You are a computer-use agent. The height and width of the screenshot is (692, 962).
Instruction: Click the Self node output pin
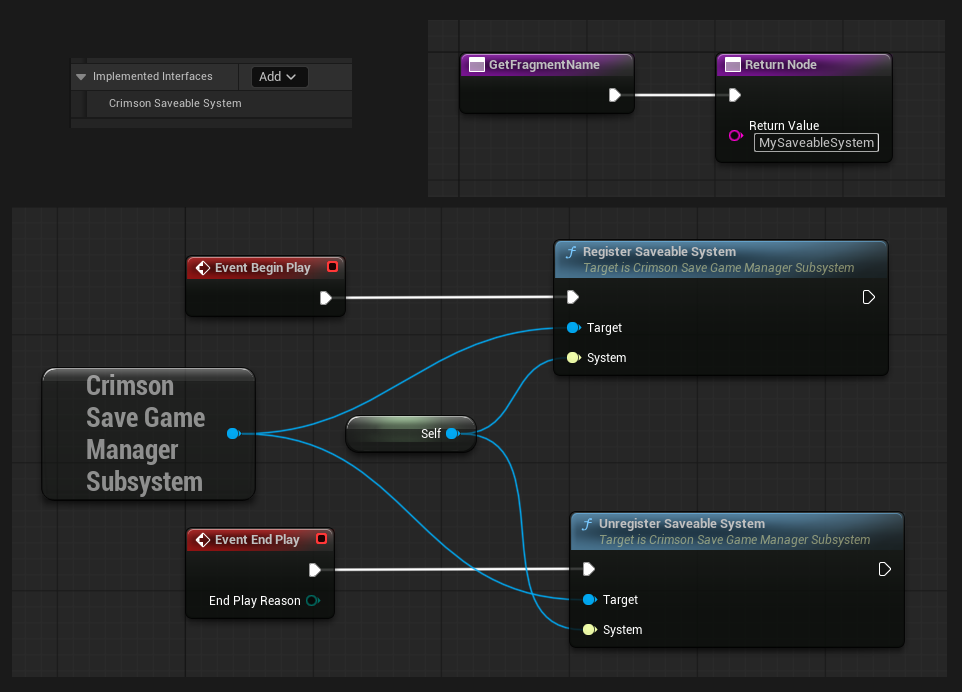tap(453, 434)
